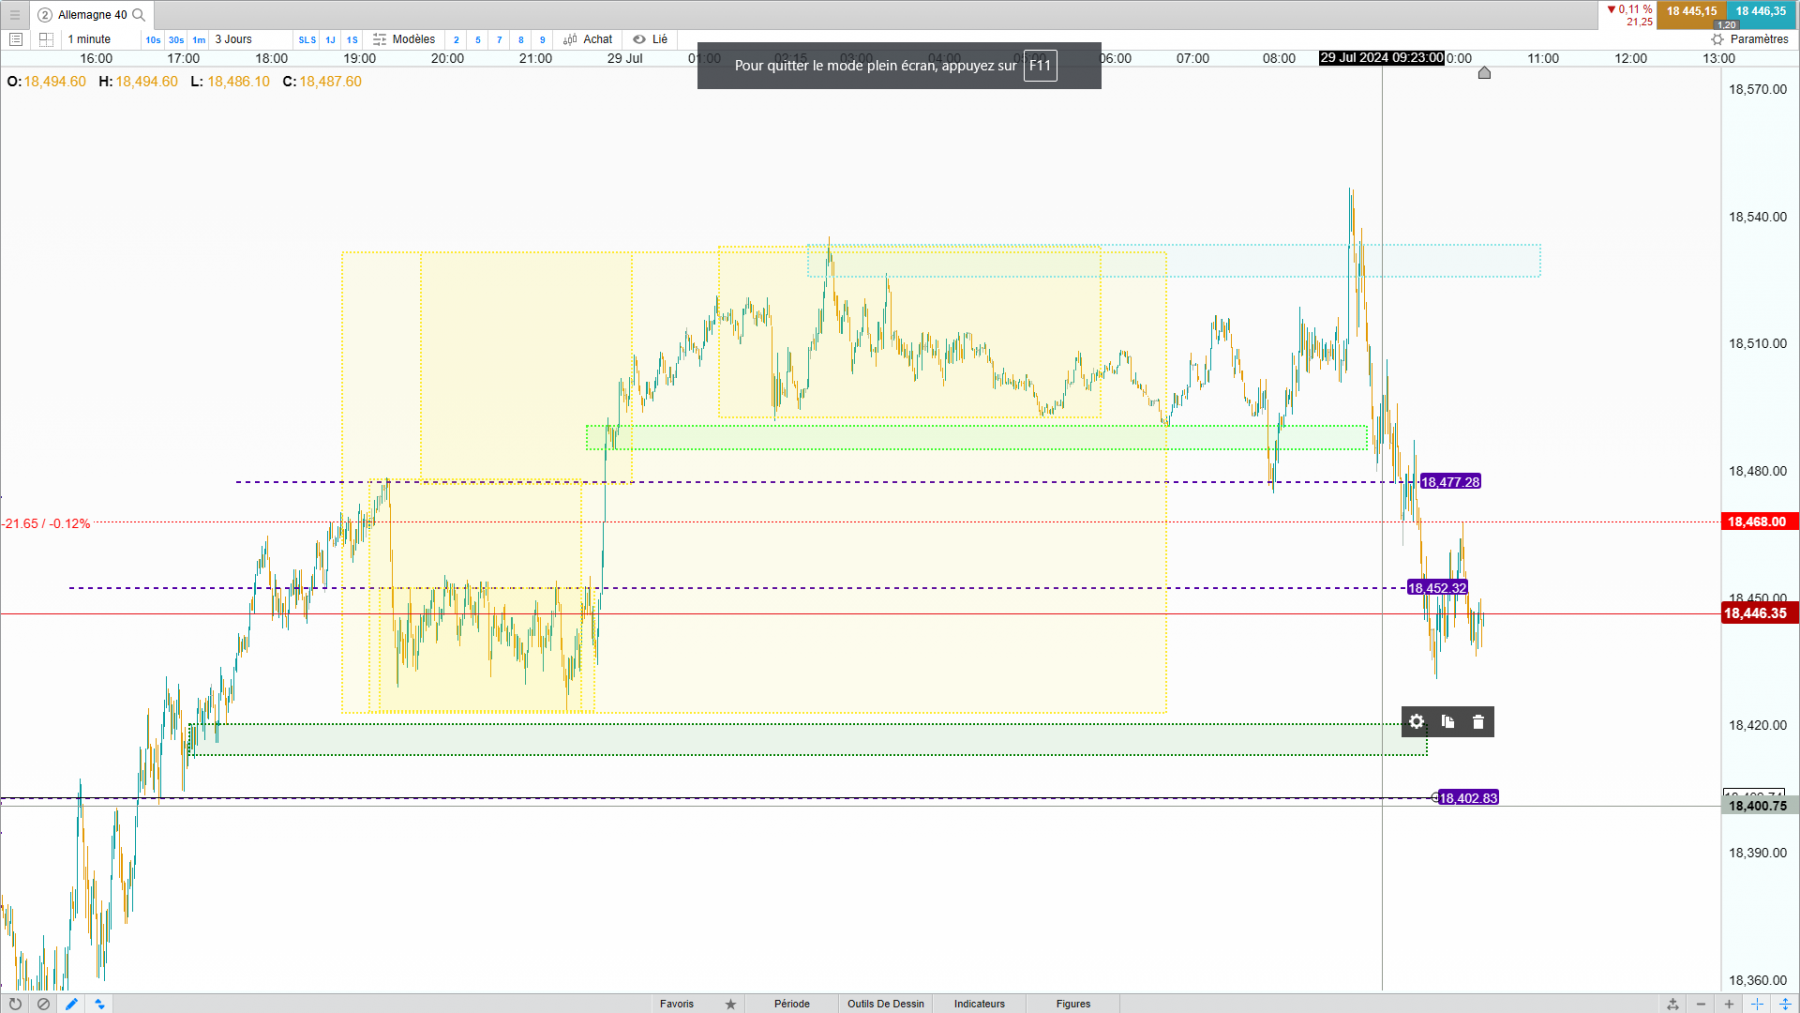
Task: Open the Achat price-type dropdown
Action: coord(588,40)
